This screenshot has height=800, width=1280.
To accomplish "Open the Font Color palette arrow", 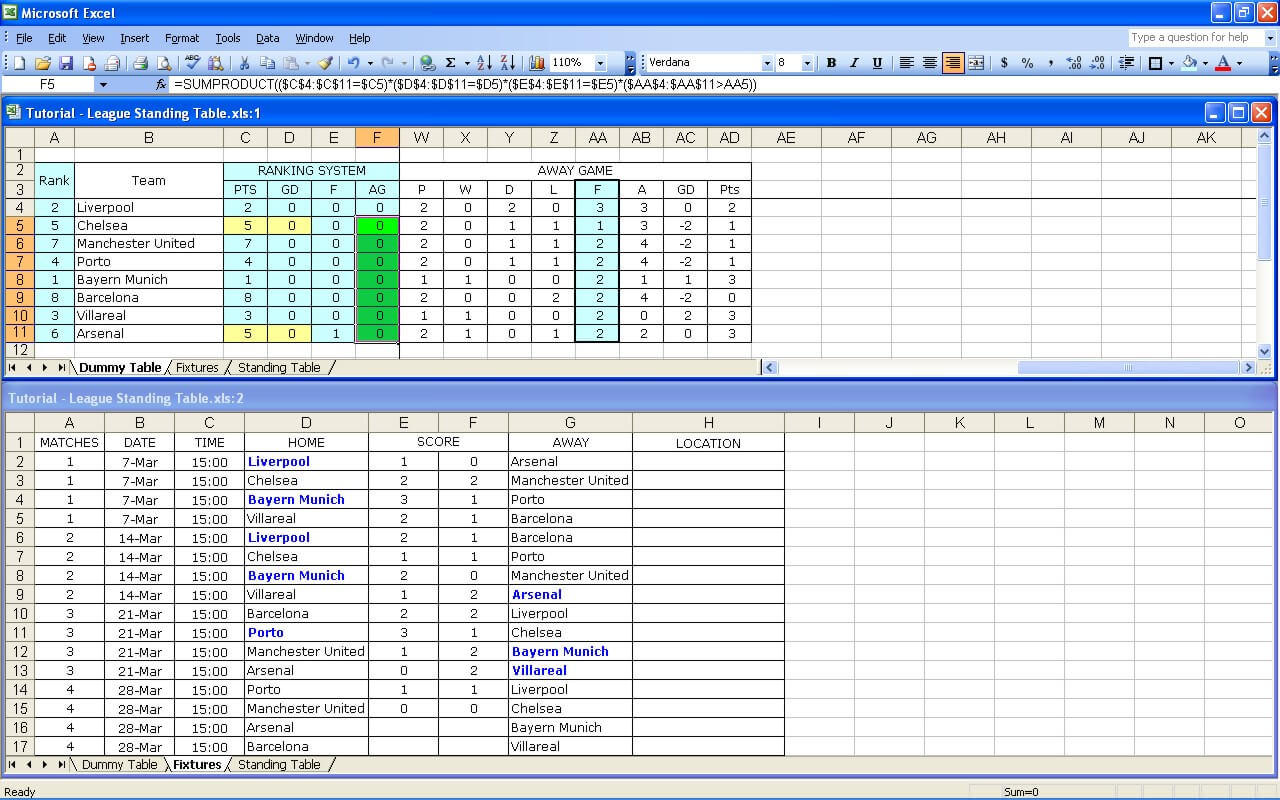I will point(1239,63).
